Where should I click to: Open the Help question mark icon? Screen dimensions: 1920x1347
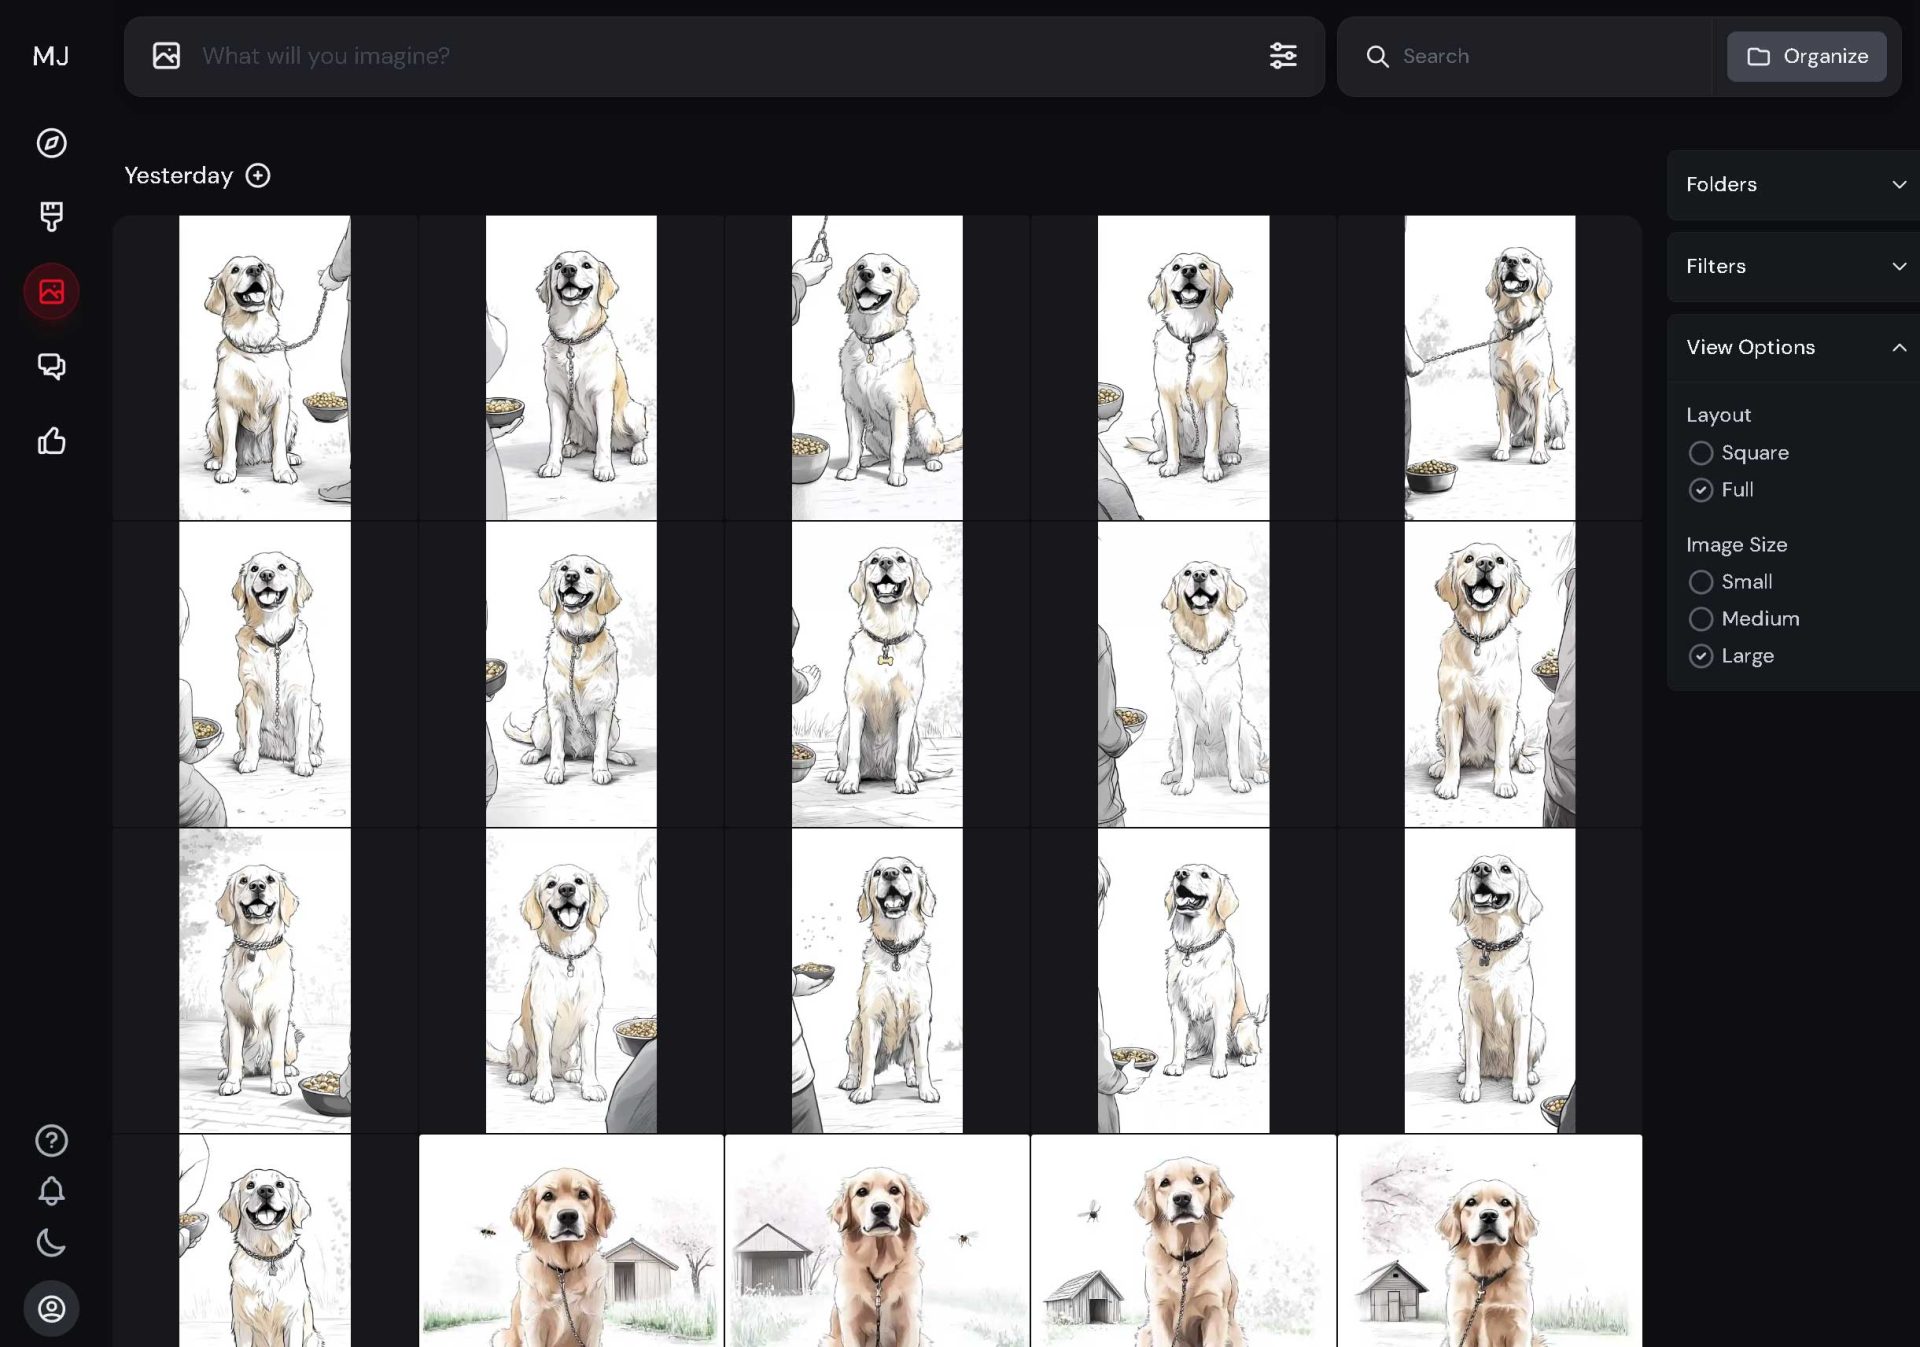pyautogui.click(x=51, y=1140)
